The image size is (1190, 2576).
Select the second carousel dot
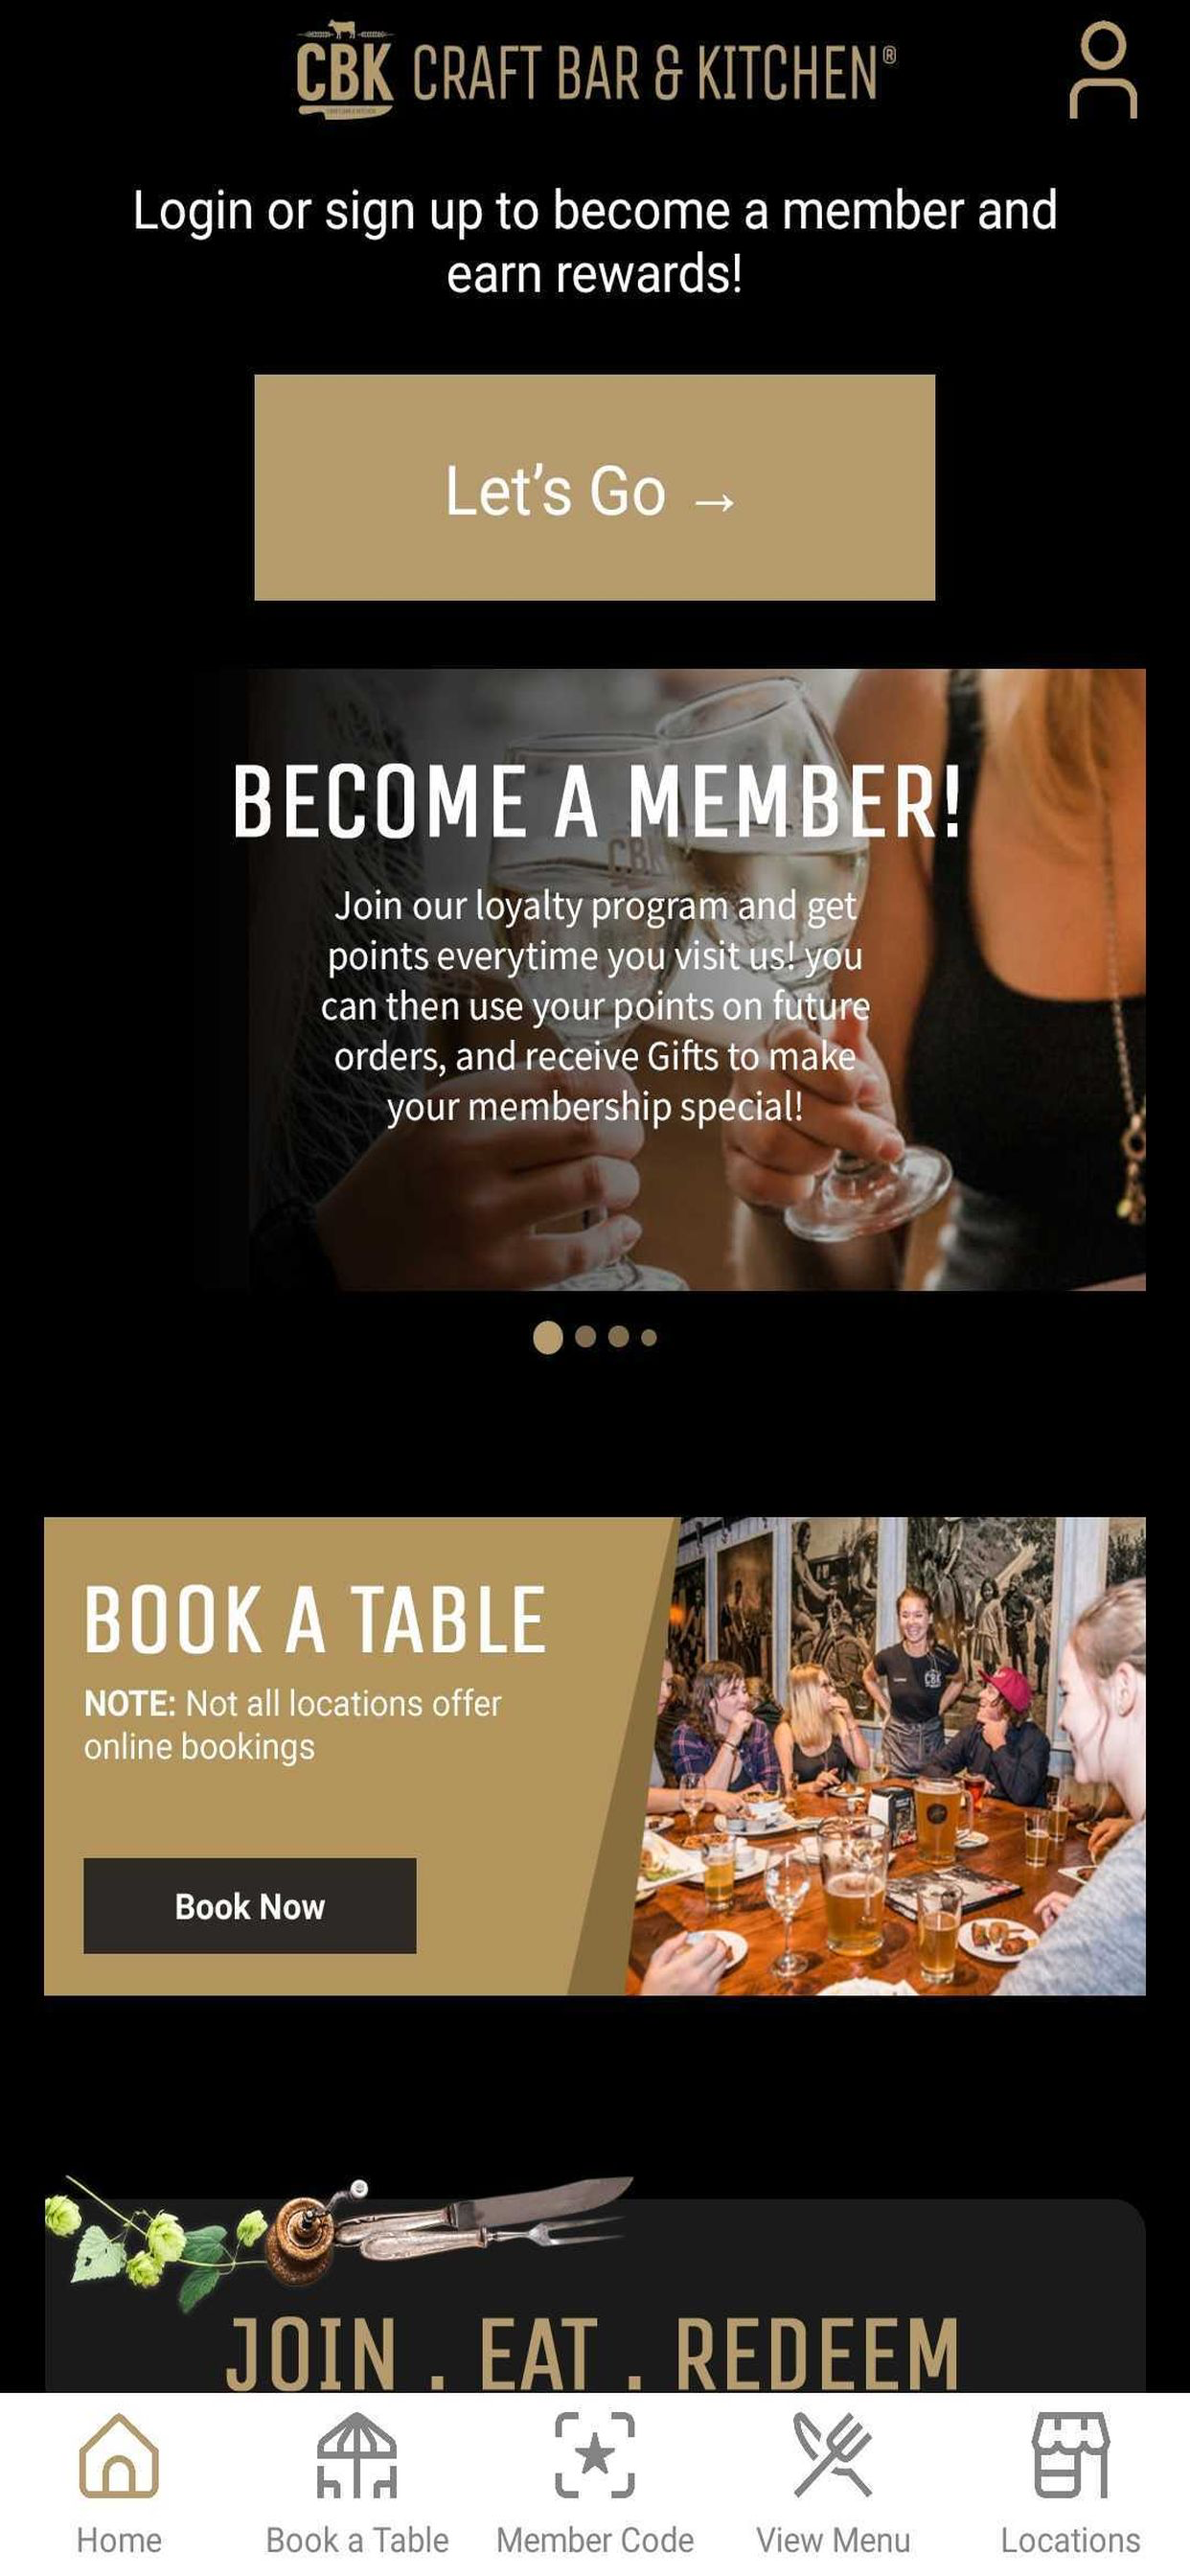(586, 1337)
